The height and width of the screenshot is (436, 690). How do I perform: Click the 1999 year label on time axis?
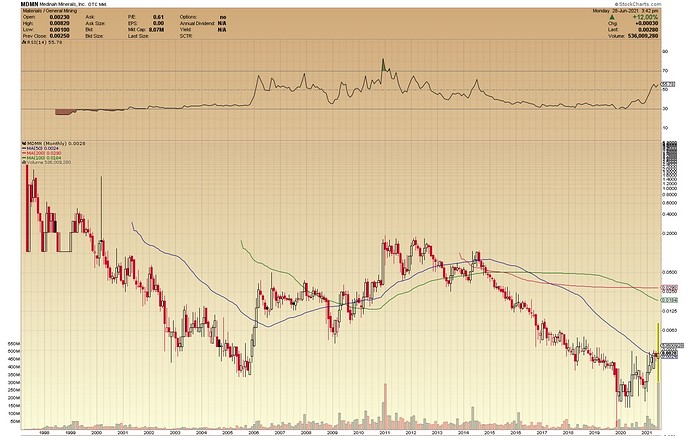(x=70, y=432)
